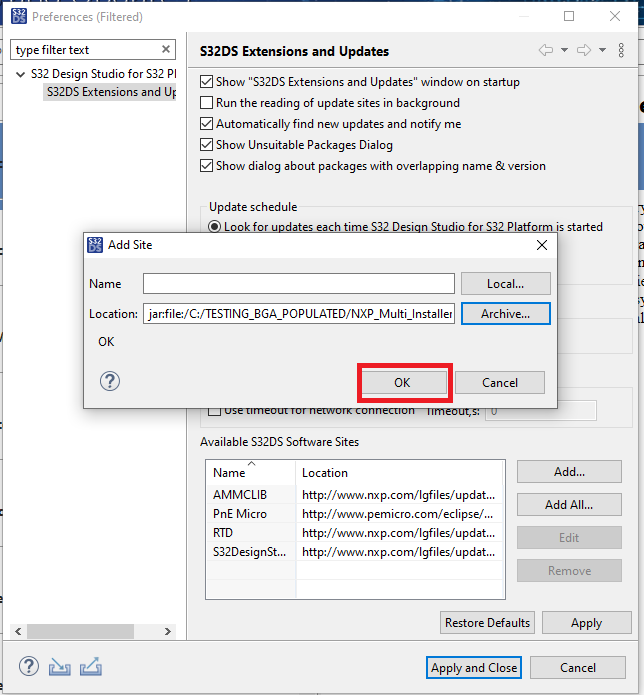Go forward using the forward arrow icon

pos(584,50)
